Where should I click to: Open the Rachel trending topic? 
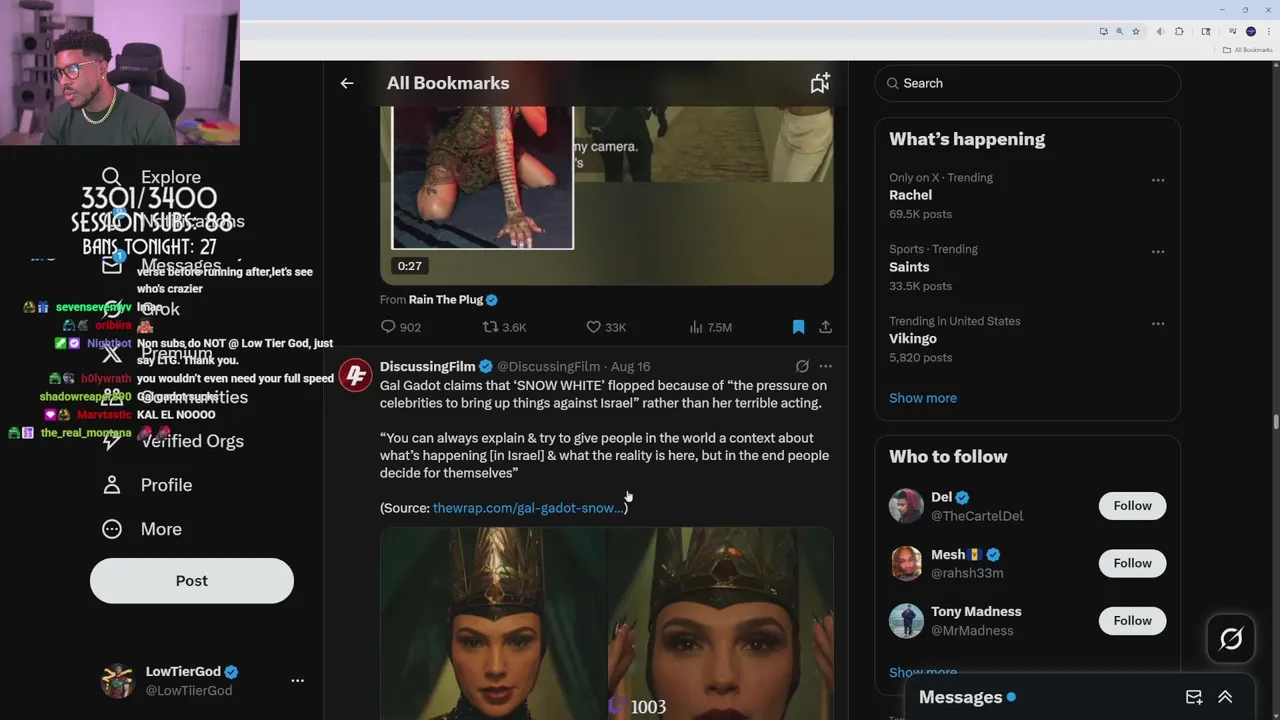click(x=910, y=195)
